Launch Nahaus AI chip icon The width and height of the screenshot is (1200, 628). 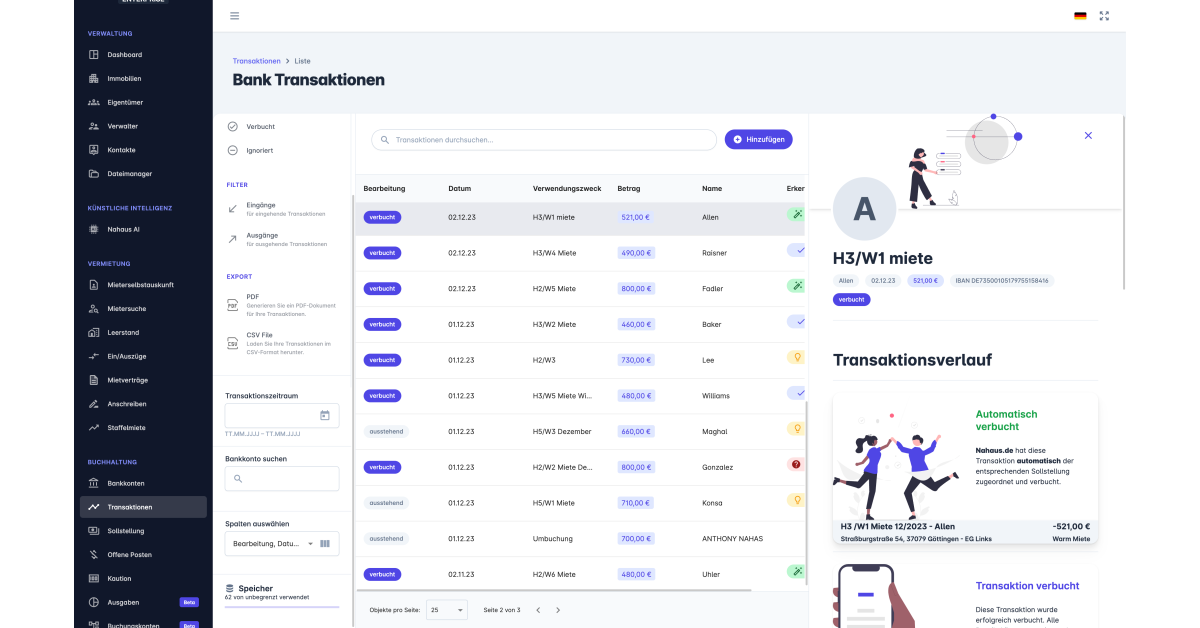pyautogui.click(x=93, y=229)
